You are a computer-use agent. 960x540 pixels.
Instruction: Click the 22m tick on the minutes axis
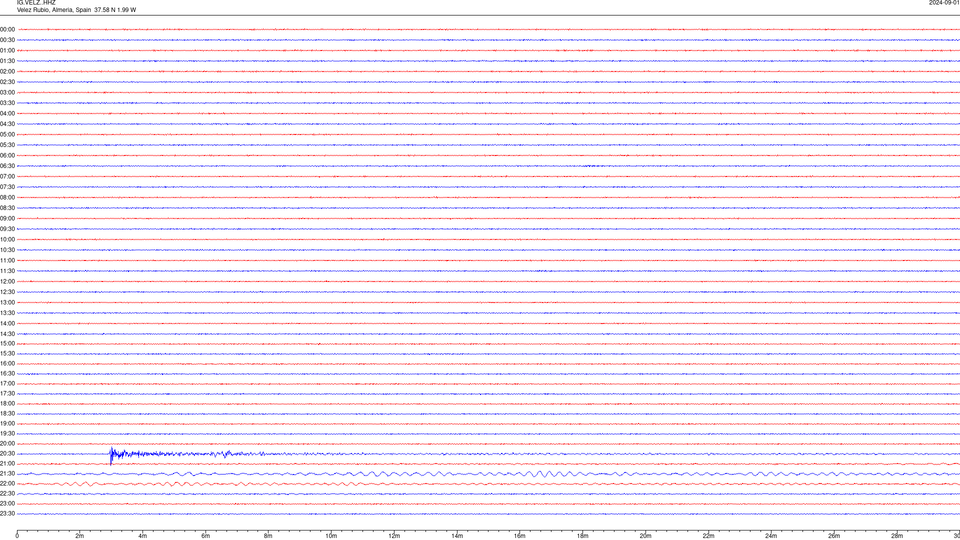[708, 536]
